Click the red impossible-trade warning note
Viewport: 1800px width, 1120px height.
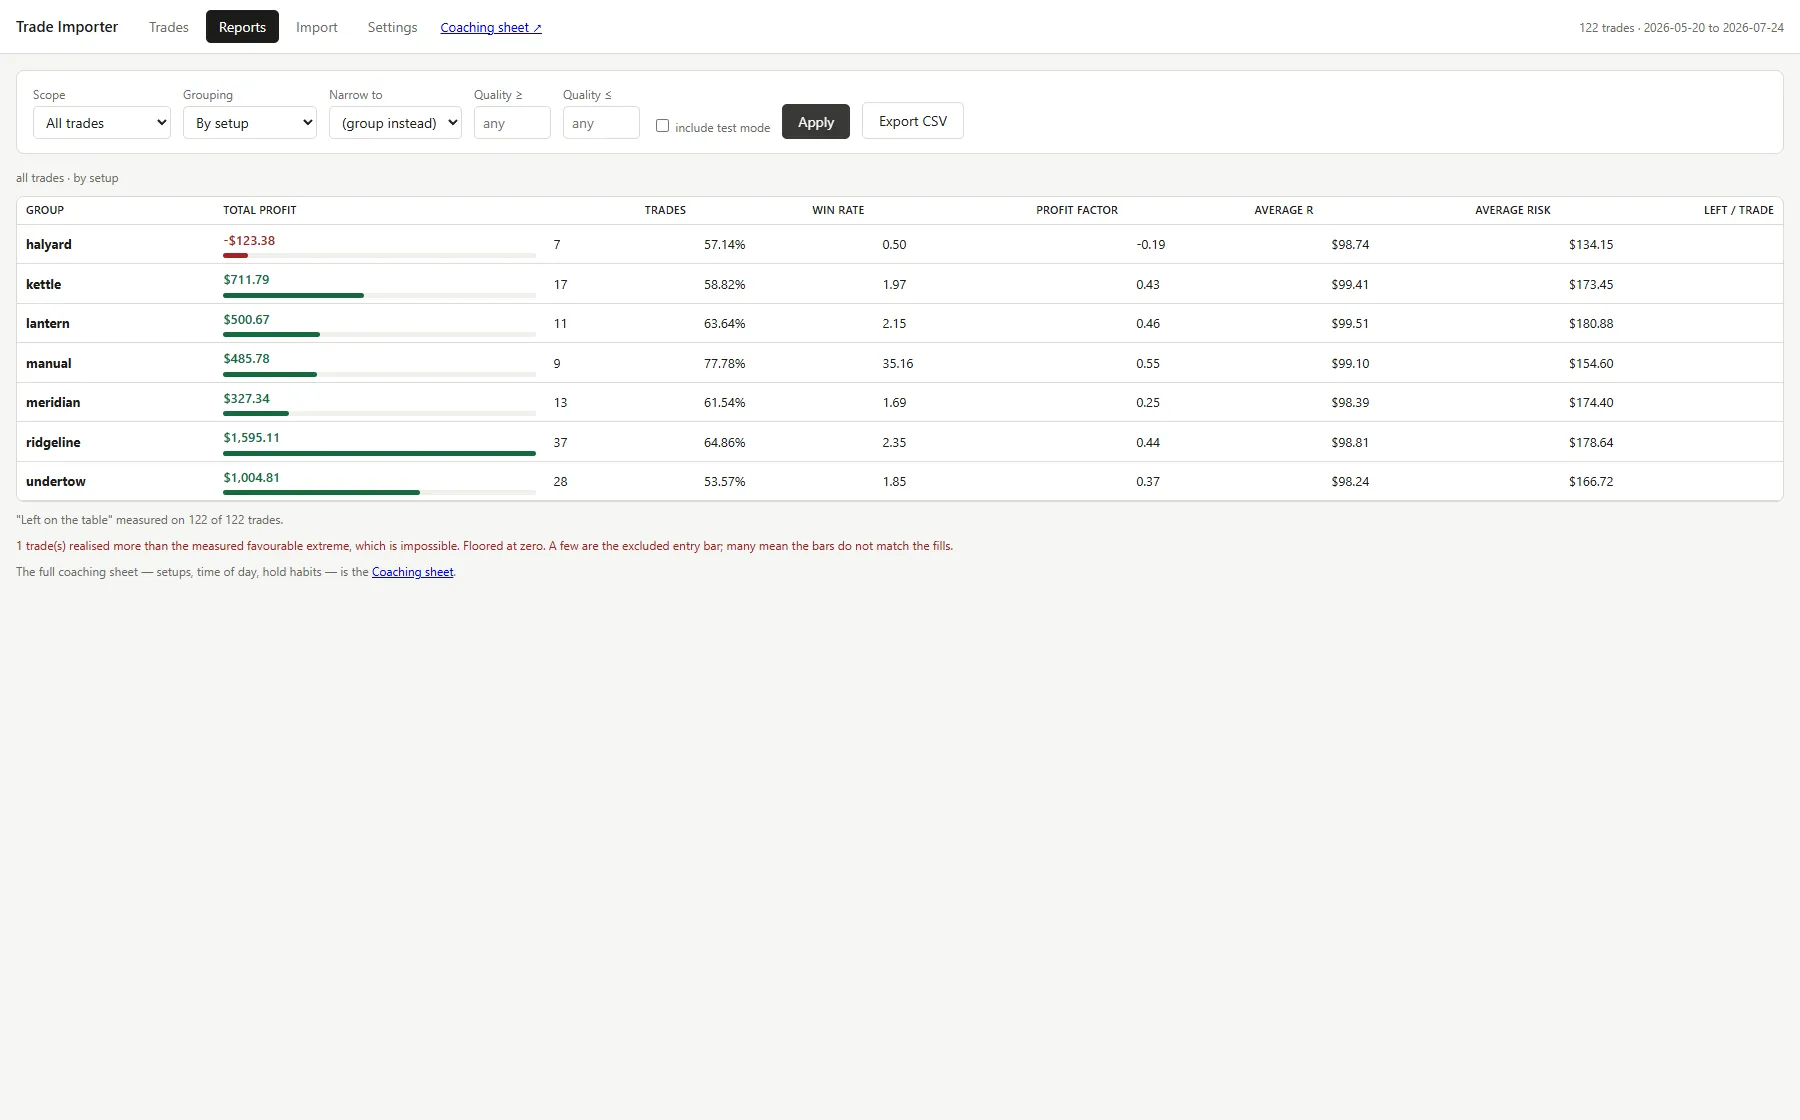coord(485,546)
